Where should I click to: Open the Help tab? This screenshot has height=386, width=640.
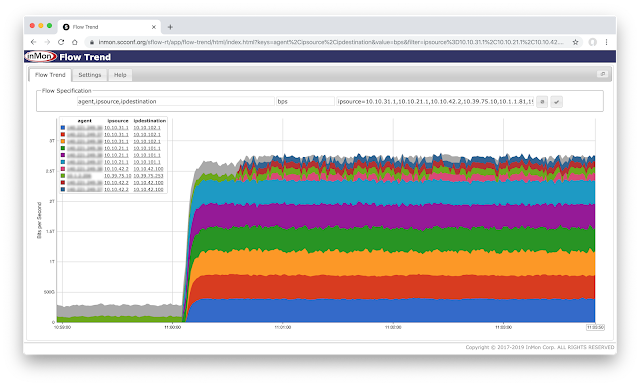[x=120, y=75]
